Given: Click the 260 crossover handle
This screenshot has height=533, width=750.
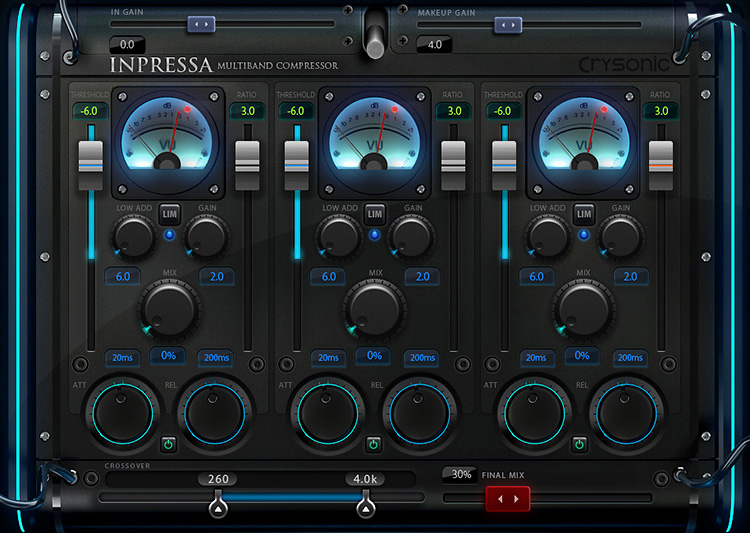Looking at the screenshot, I should (218, 504).
